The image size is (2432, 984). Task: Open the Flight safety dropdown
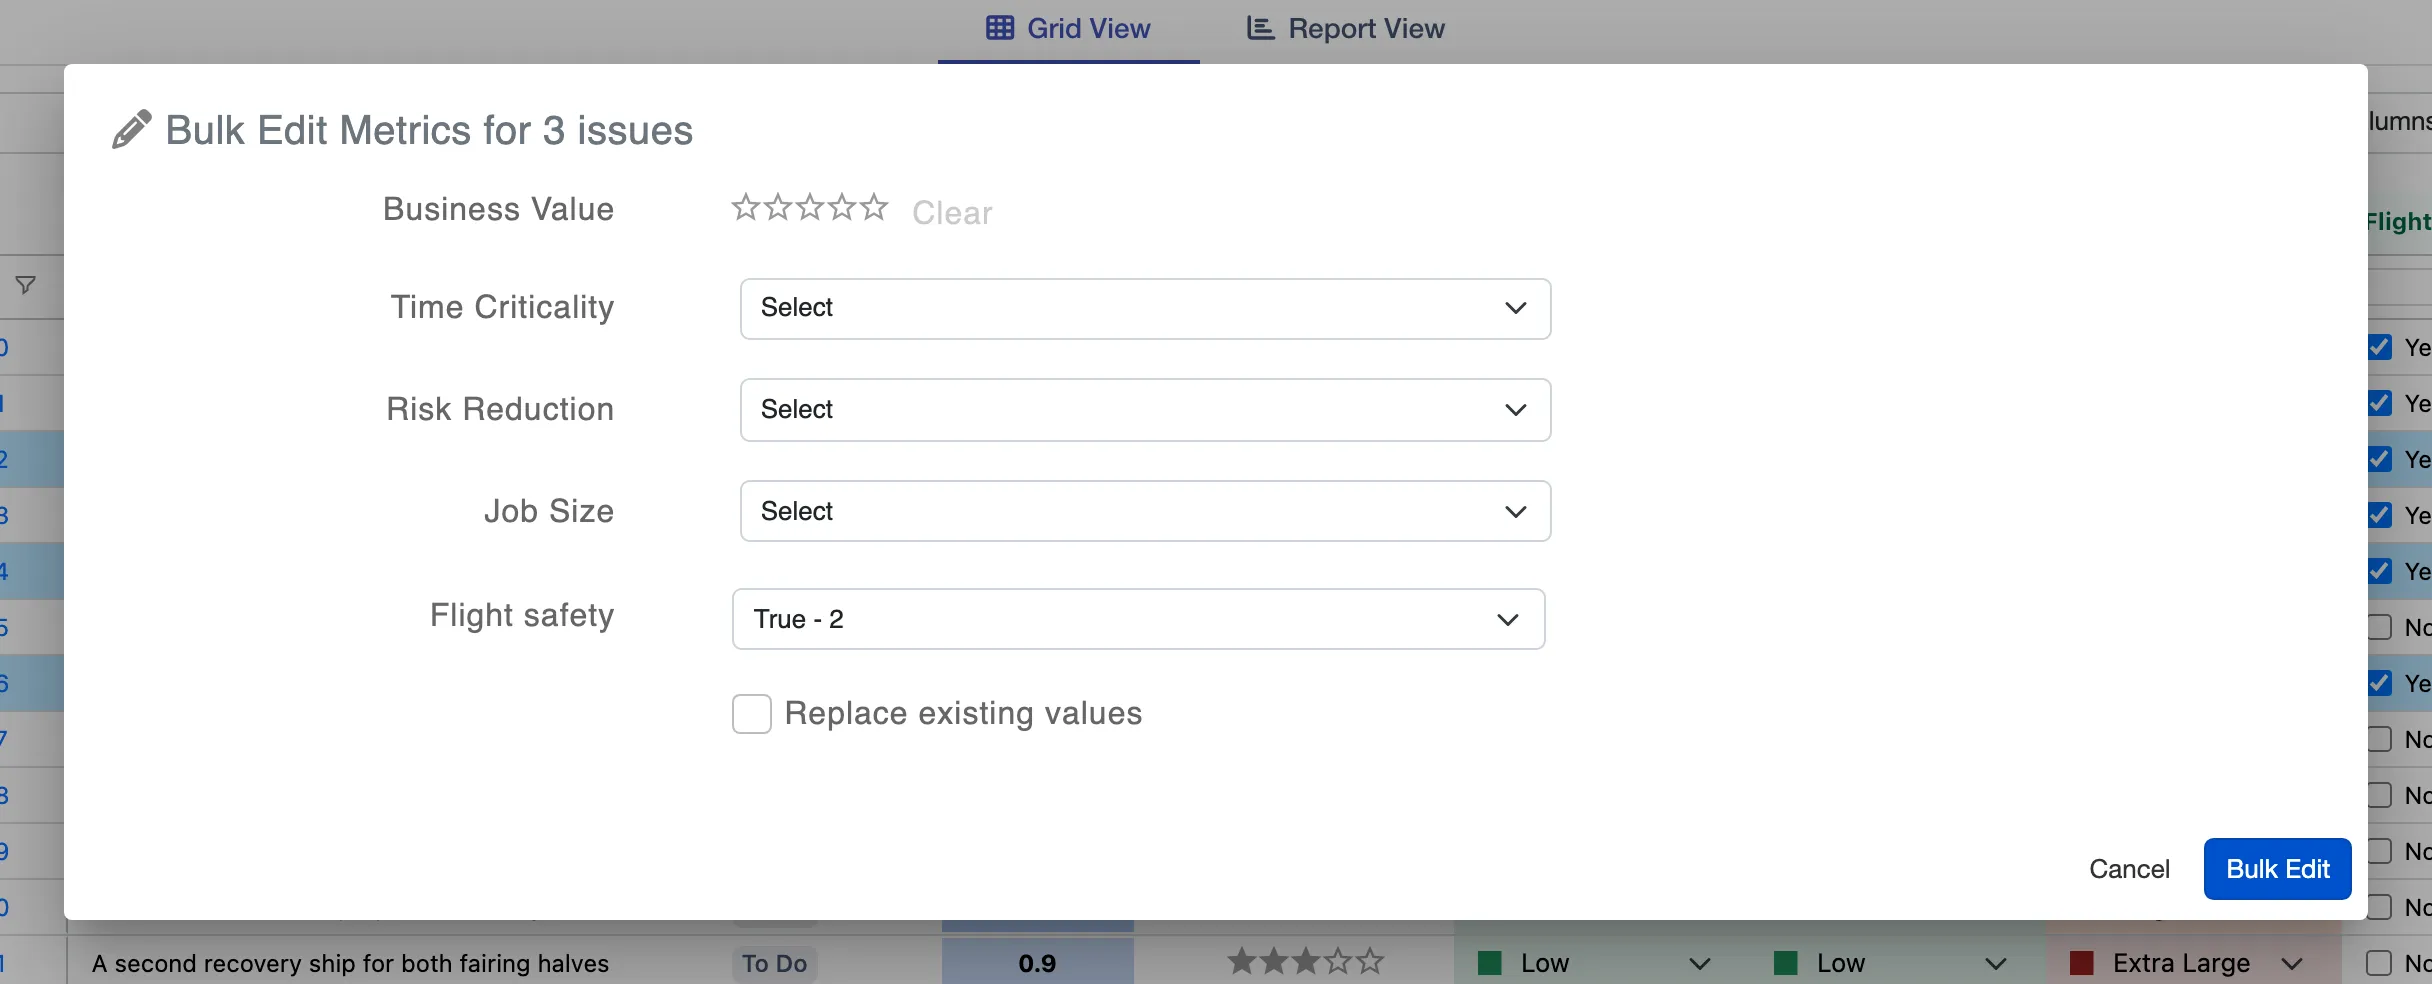pos(1139,619)
